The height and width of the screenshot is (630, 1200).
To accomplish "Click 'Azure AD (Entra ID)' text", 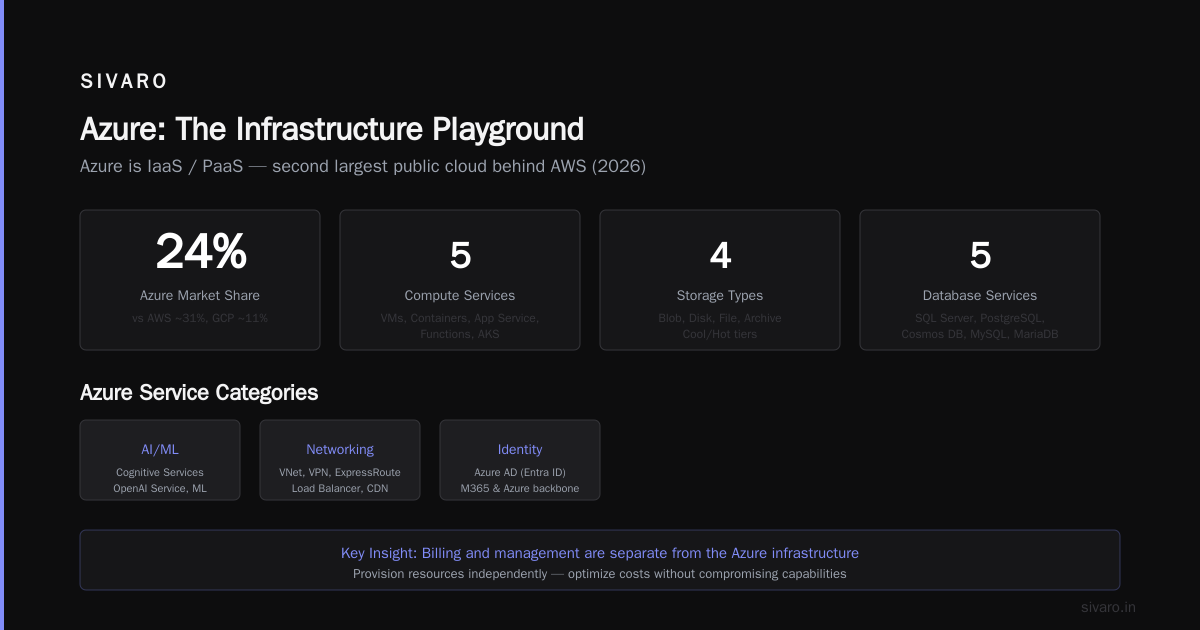I will click(520, 472).
